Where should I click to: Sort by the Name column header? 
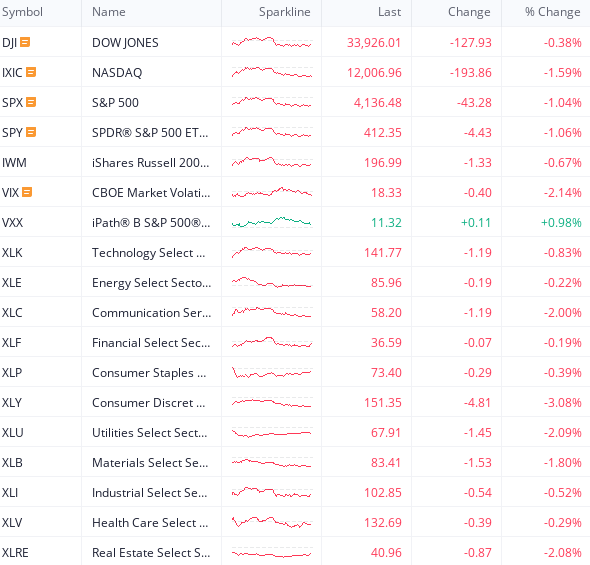pyautogui.click(x=109, y=12)
